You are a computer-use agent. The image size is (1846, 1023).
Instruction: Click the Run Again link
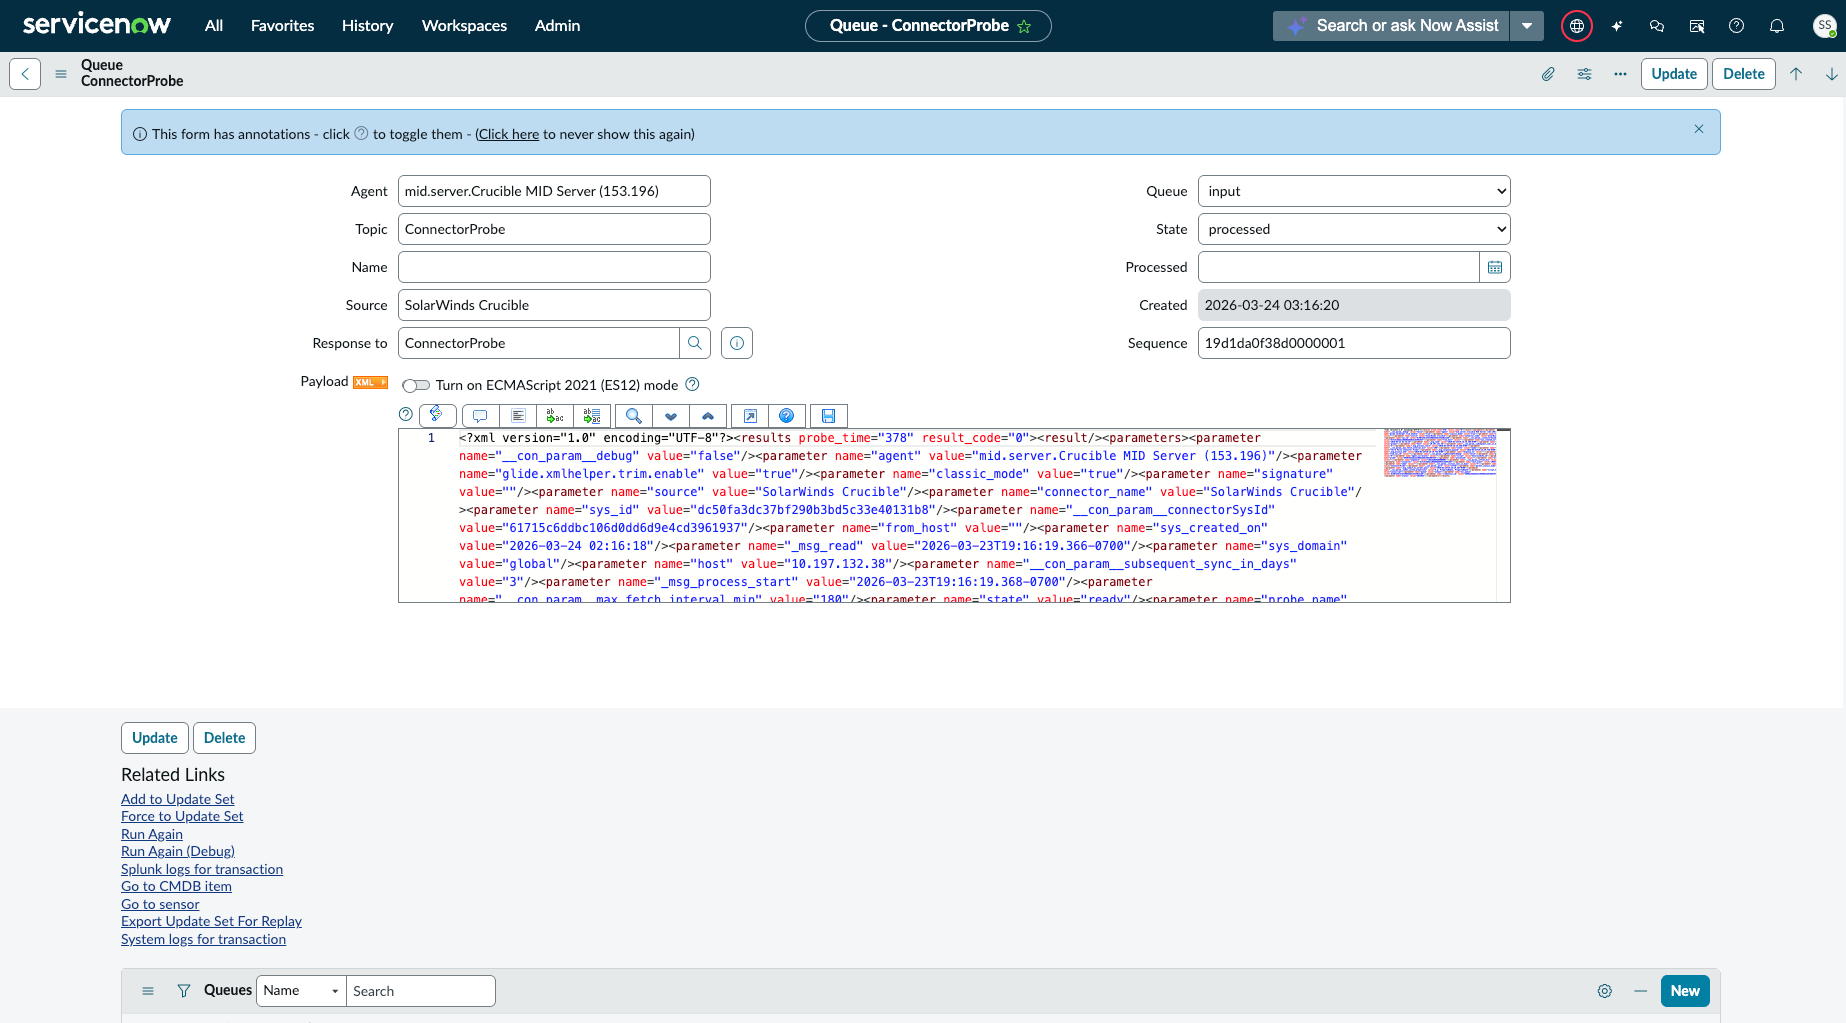click(x=152, y=834)
